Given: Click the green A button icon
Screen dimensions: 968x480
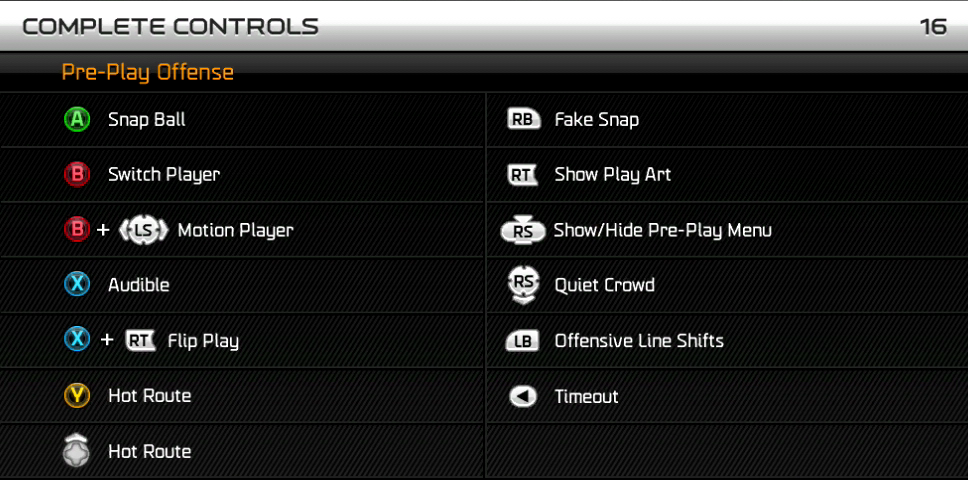Looking at the screenshot, I should (77, 120).
